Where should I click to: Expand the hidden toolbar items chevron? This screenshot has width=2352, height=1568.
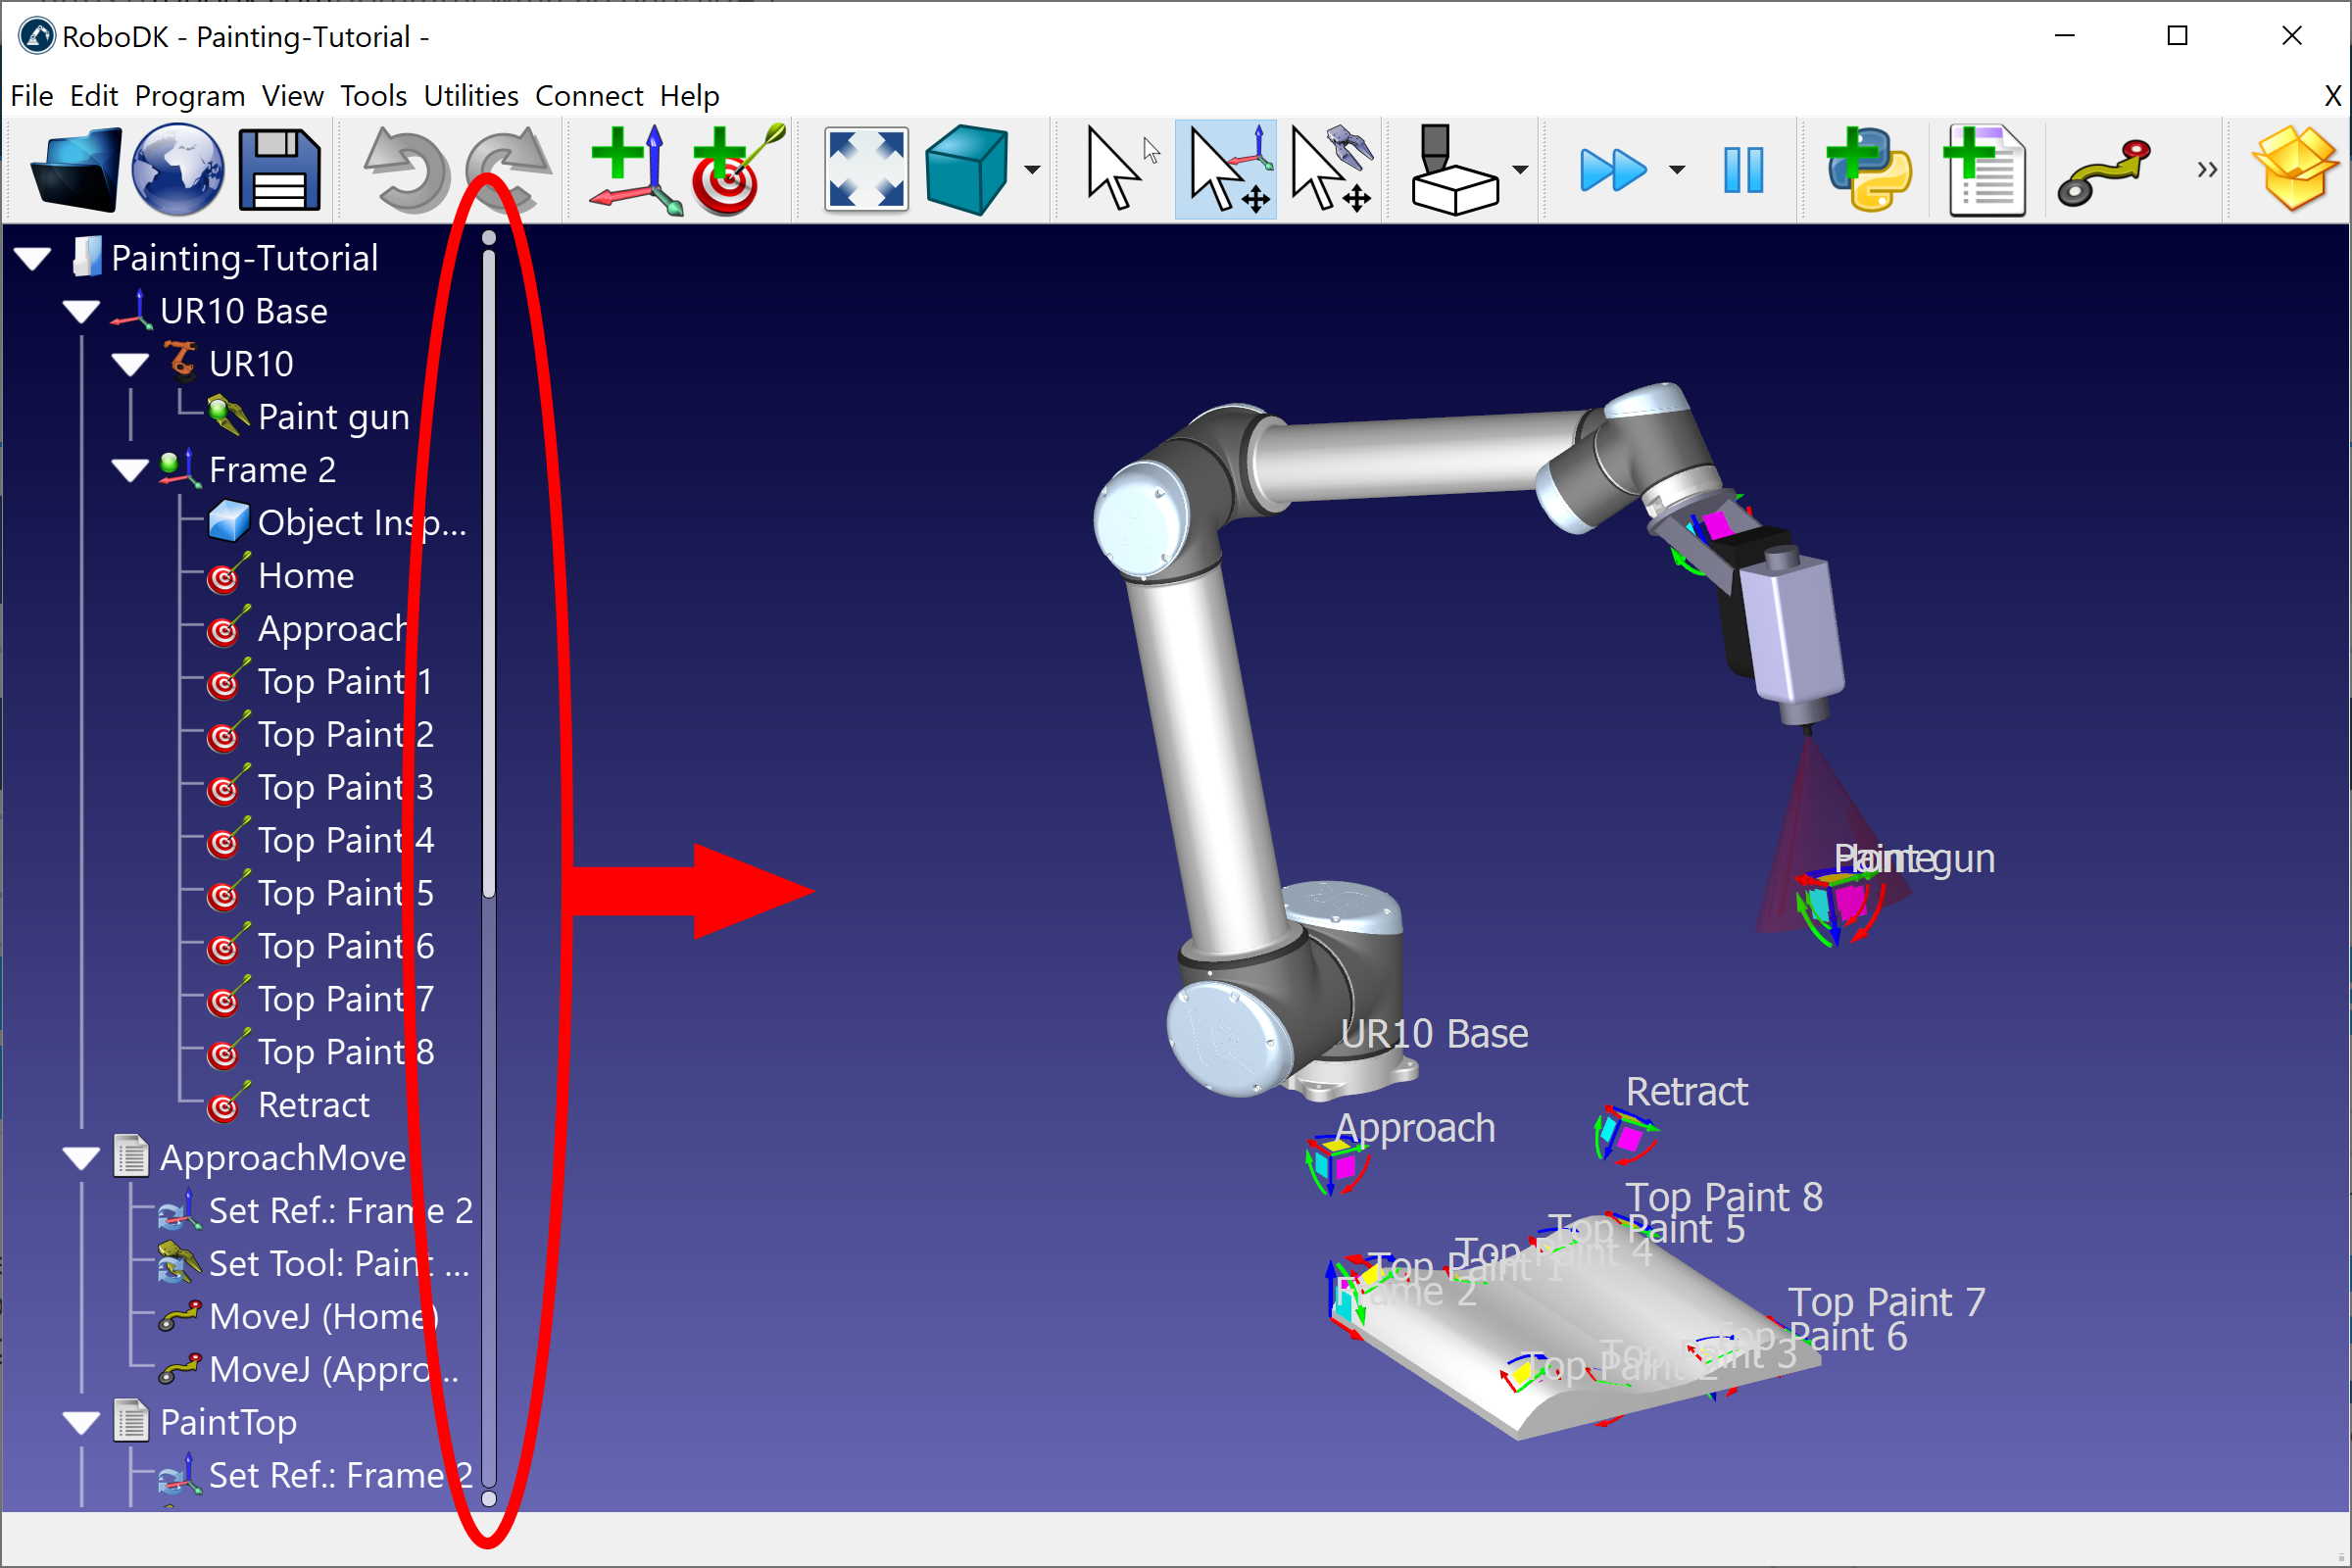2207,170
